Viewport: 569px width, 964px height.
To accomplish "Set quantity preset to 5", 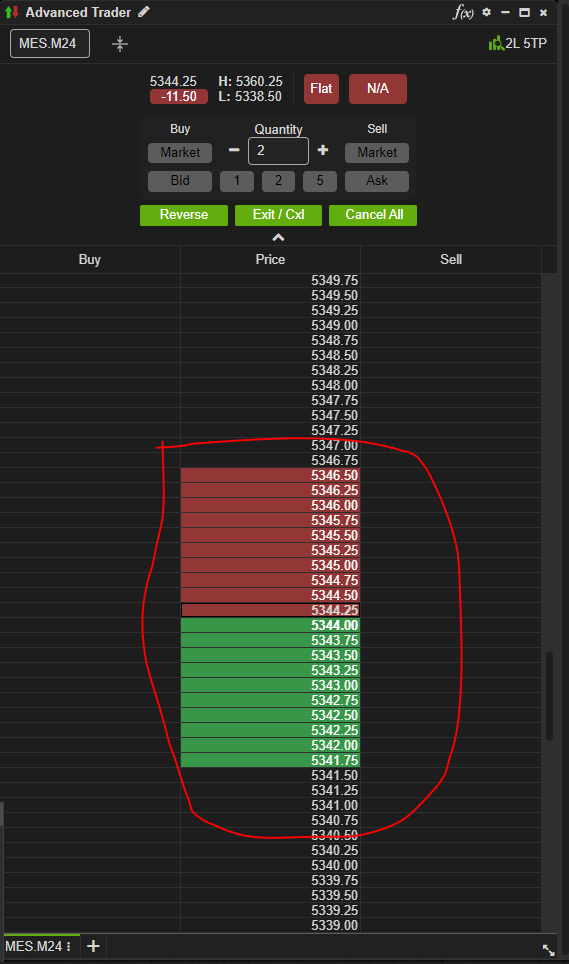I will click(x=320, y=181).
